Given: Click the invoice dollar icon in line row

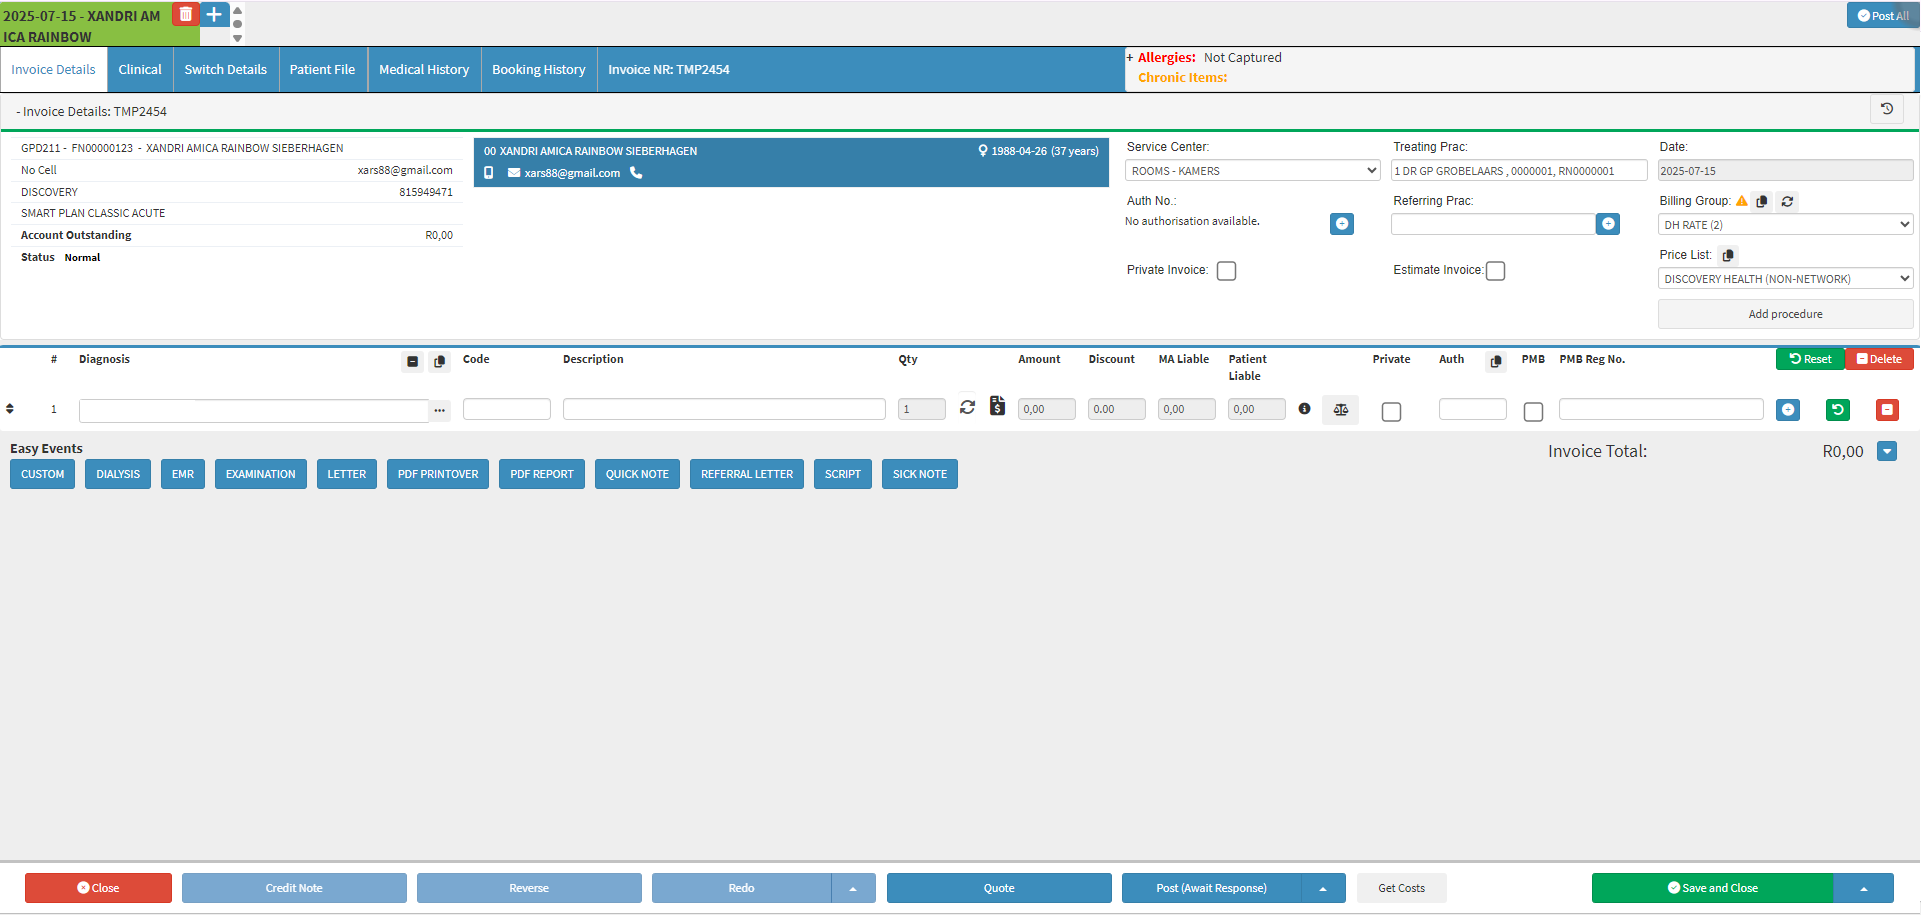Looking at the screenshot, I should pyautogui.click(x=997, y=406).
